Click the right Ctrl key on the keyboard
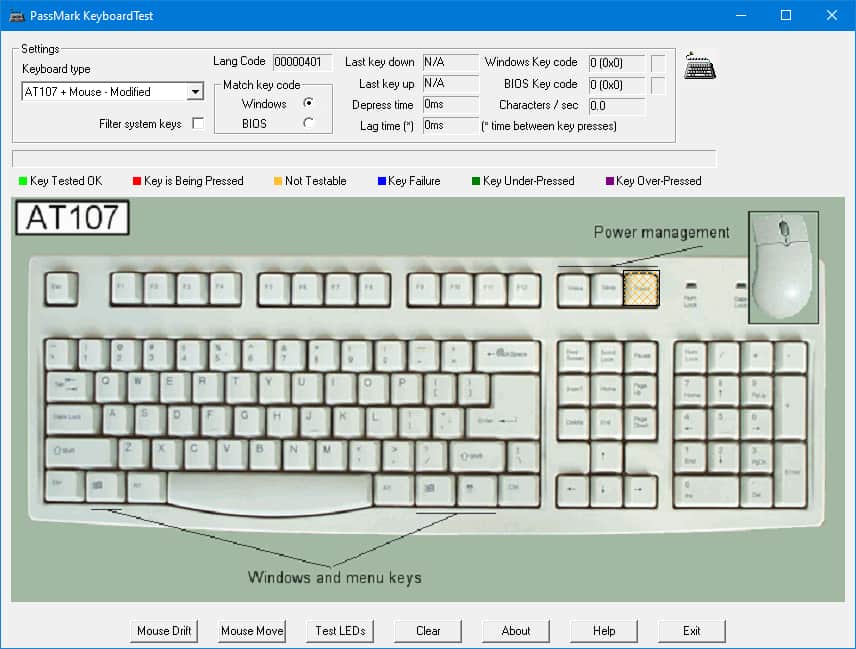 click(x=518, y=489)
